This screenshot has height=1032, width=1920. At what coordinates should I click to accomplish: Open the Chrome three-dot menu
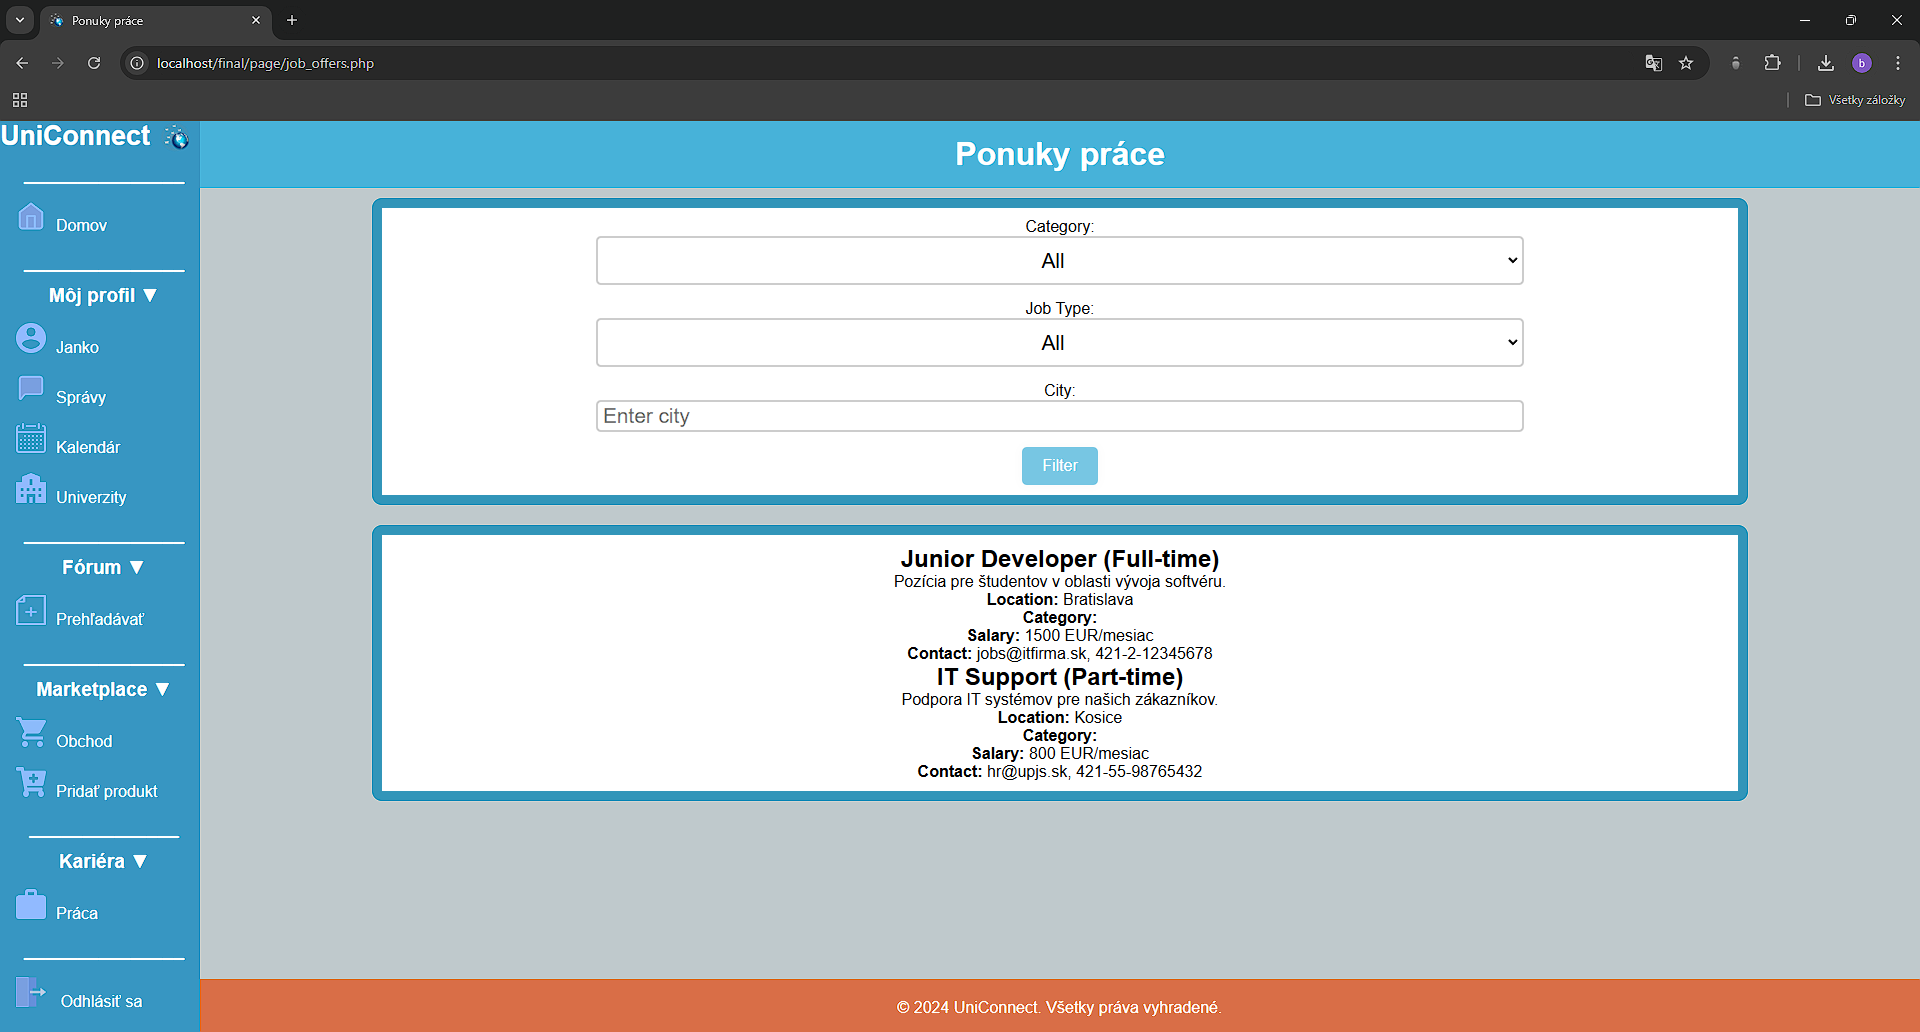coord(1898,63)
